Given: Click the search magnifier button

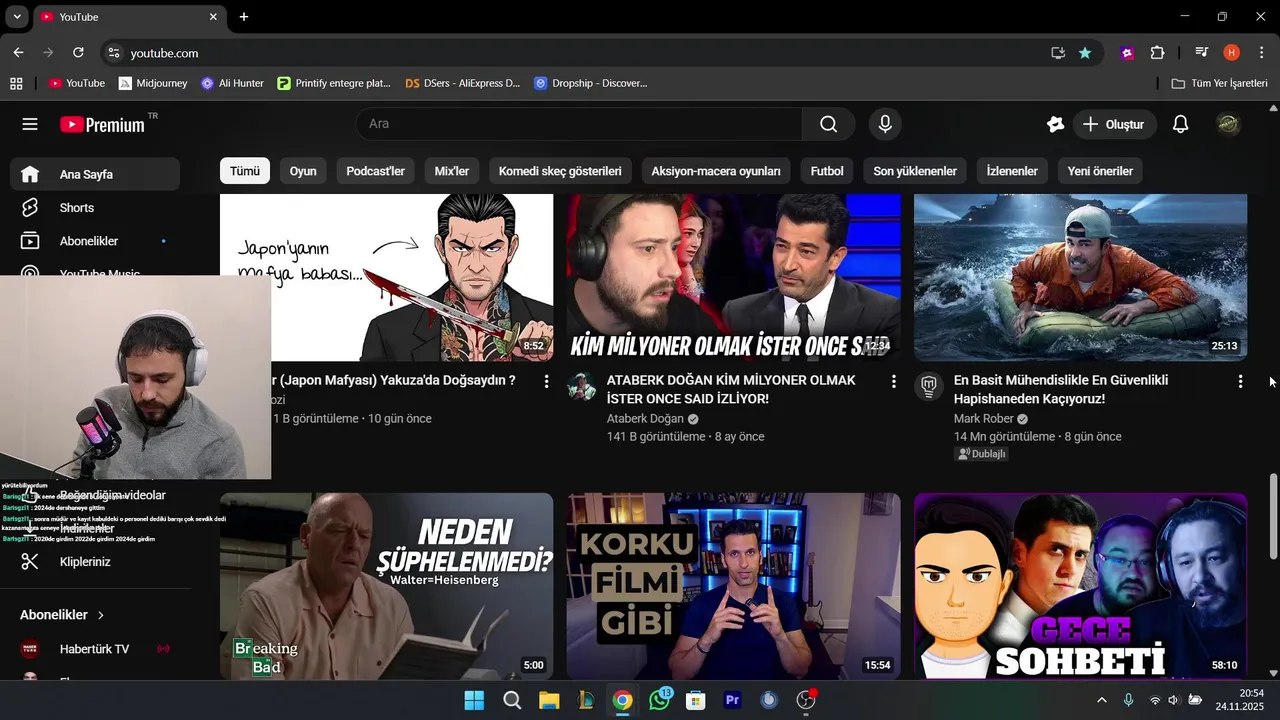Looking at the screenshot, I should (x=828, y=124).
